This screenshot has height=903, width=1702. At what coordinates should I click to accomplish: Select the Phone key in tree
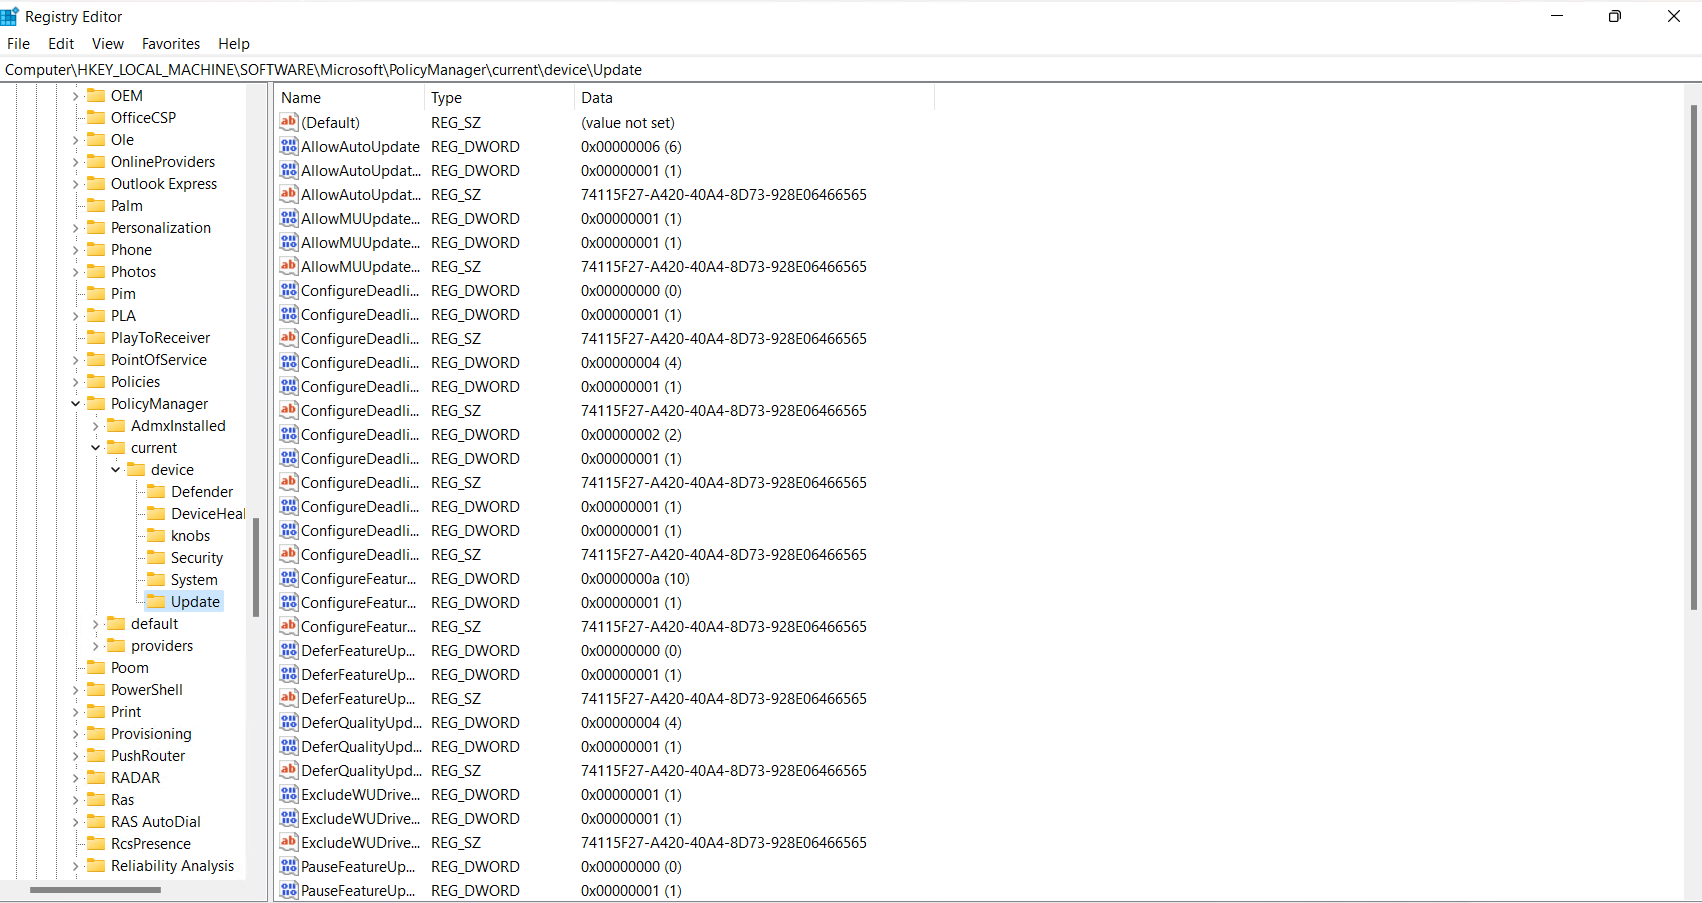tap(131, 250)
